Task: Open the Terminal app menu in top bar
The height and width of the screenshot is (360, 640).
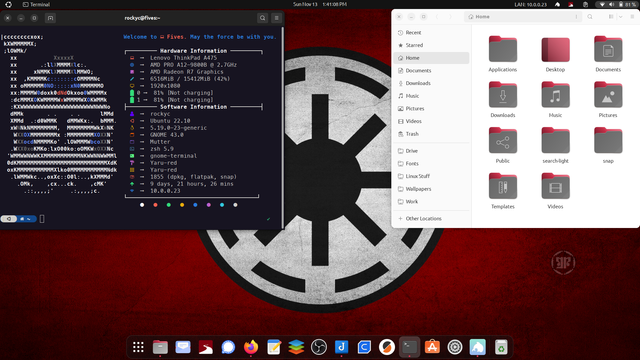Action: click(x=36, y=4)
